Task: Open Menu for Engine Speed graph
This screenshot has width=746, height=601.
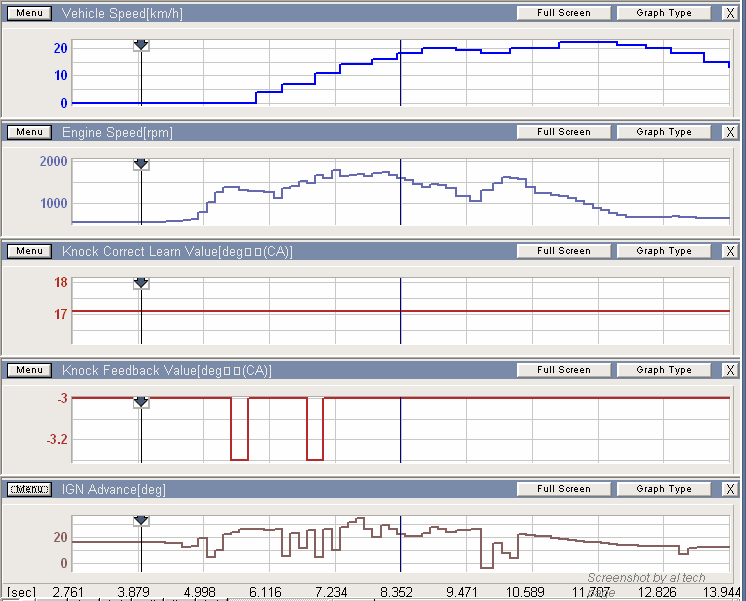Action: (x=29, y=132)
